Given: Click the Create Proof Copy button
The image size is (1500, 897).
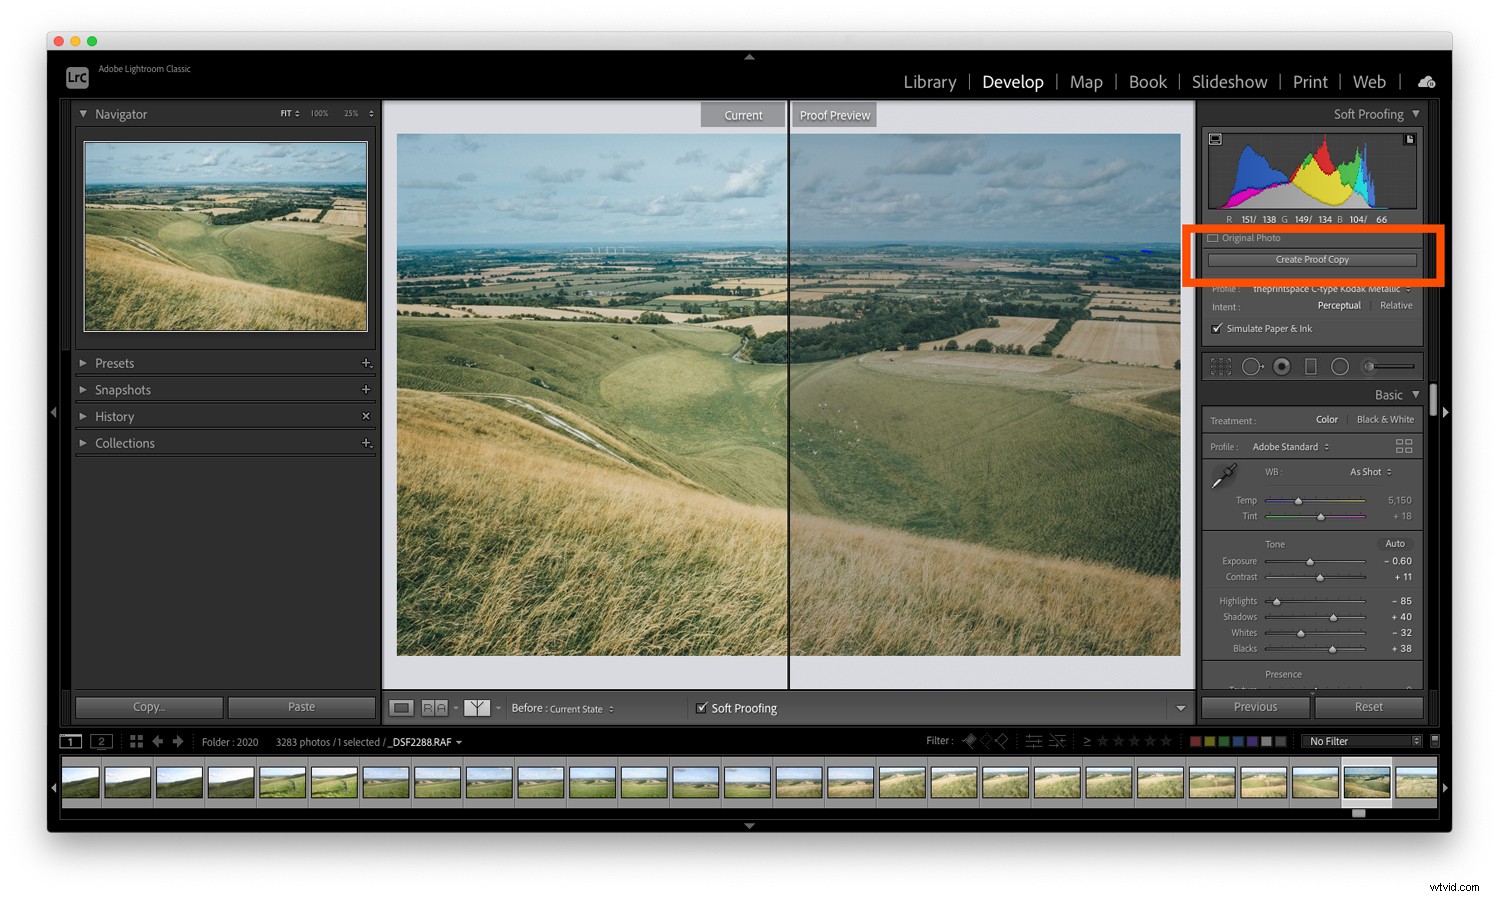Looking at the screenshot, I should point(1311,259).
